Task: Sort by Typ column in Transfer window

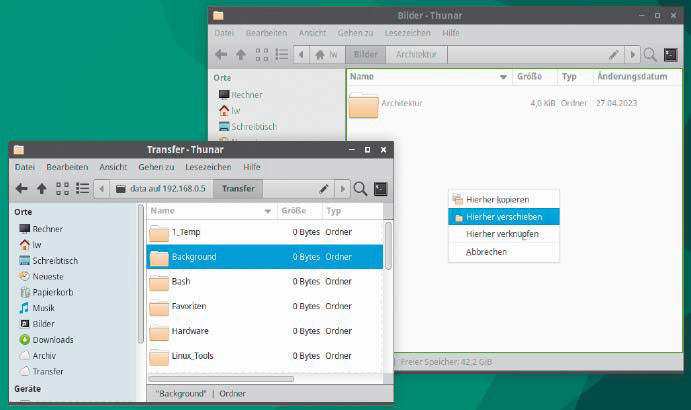Action: pyautogui.click(x=352, y=211)
